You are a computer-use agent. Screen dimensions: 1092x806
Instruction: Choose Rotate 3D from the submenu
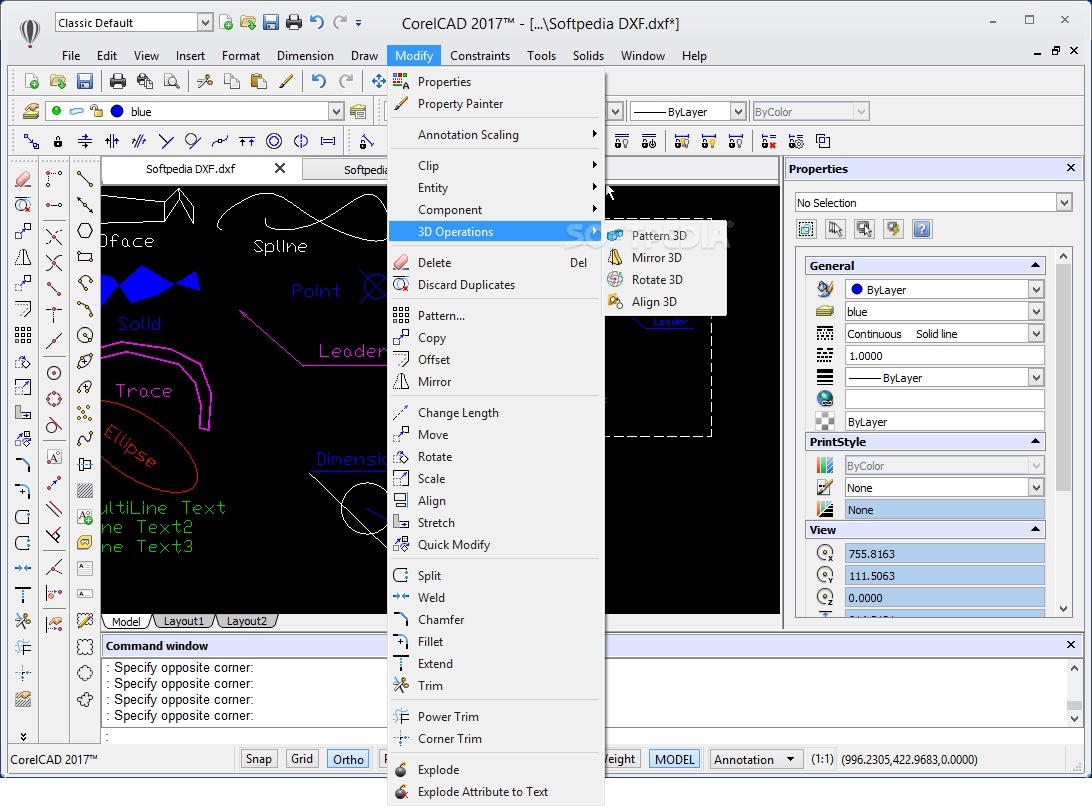pyautogui.click(x=665, y=279)
